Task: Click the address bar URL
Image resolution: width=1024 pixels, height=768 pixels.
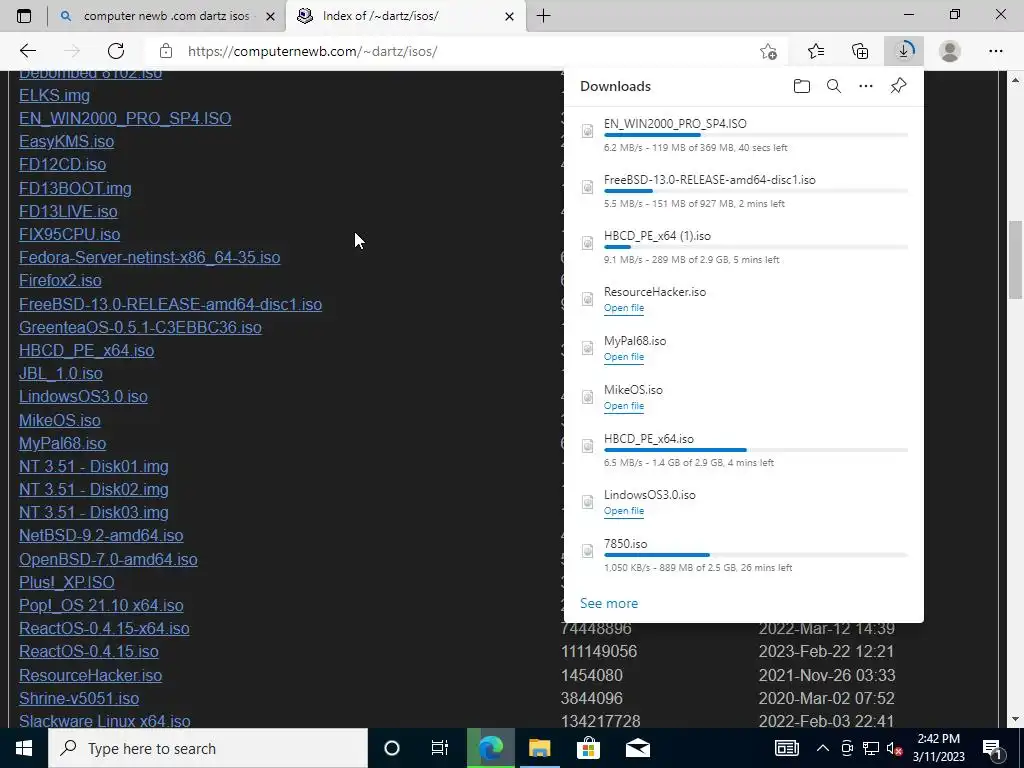Action: tap(312, 51)
